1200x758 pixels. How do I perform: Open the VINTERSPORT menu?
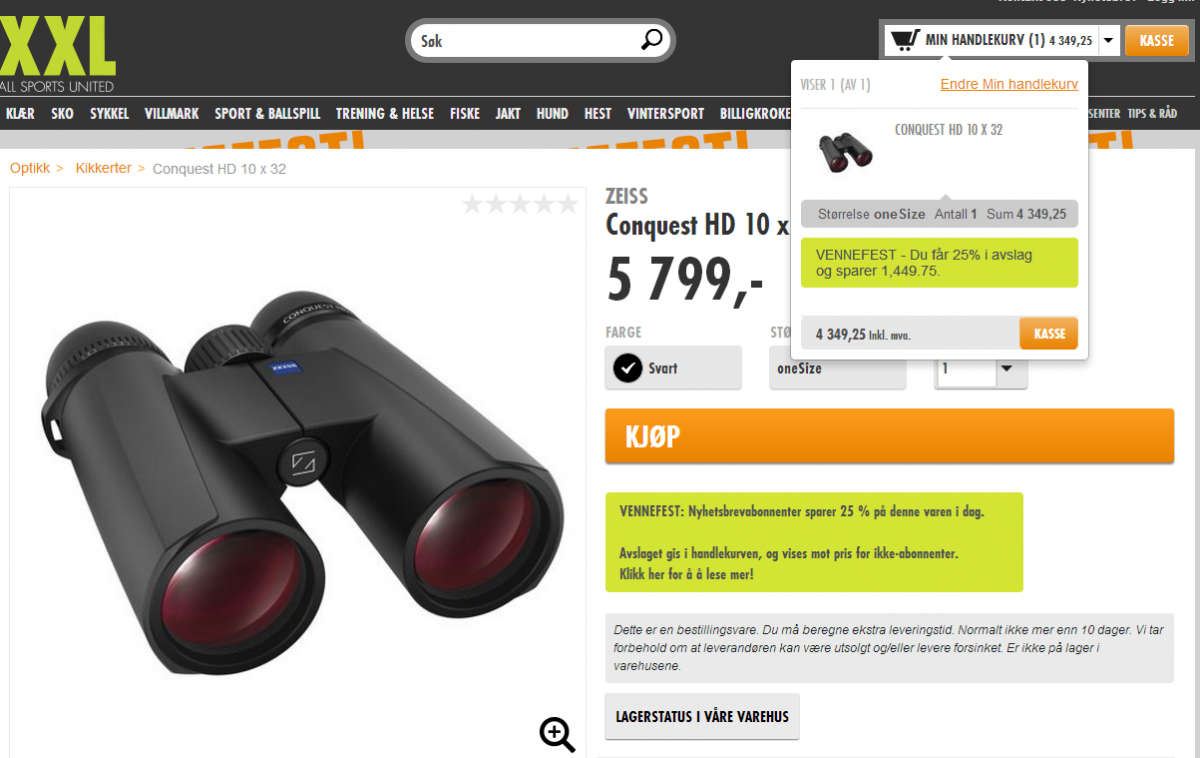click(x=666, y=114)
